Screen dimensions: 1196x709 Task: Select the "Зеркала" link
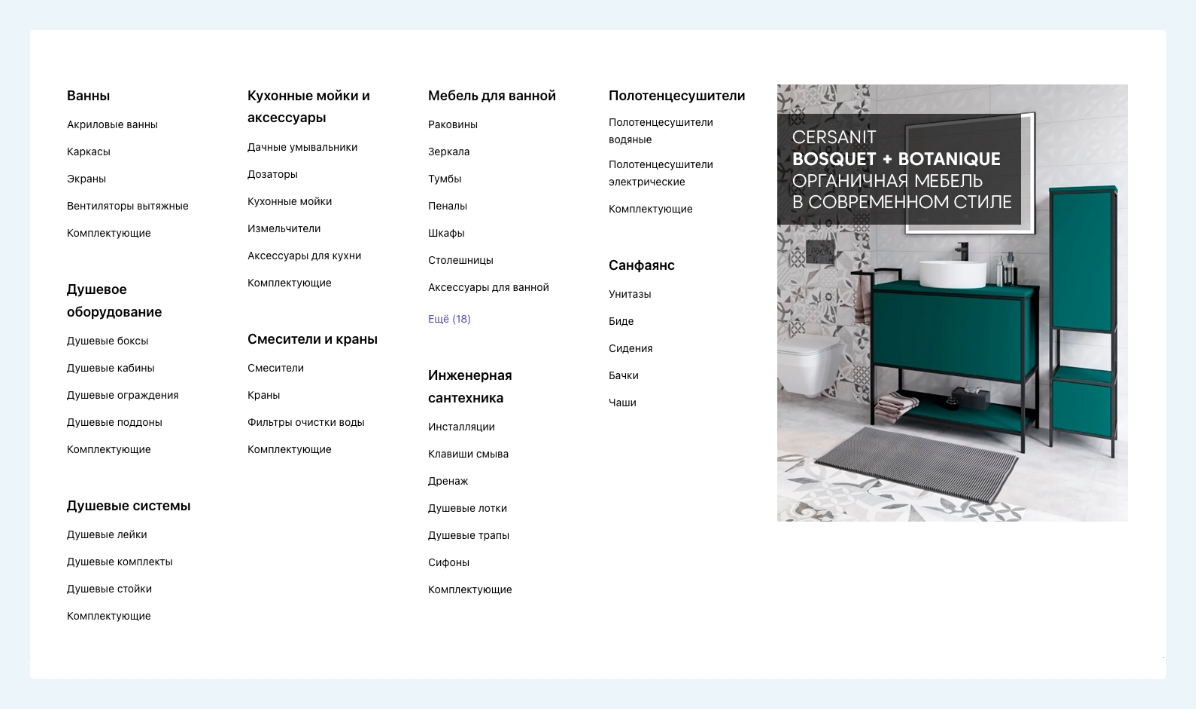pos(449,152)
